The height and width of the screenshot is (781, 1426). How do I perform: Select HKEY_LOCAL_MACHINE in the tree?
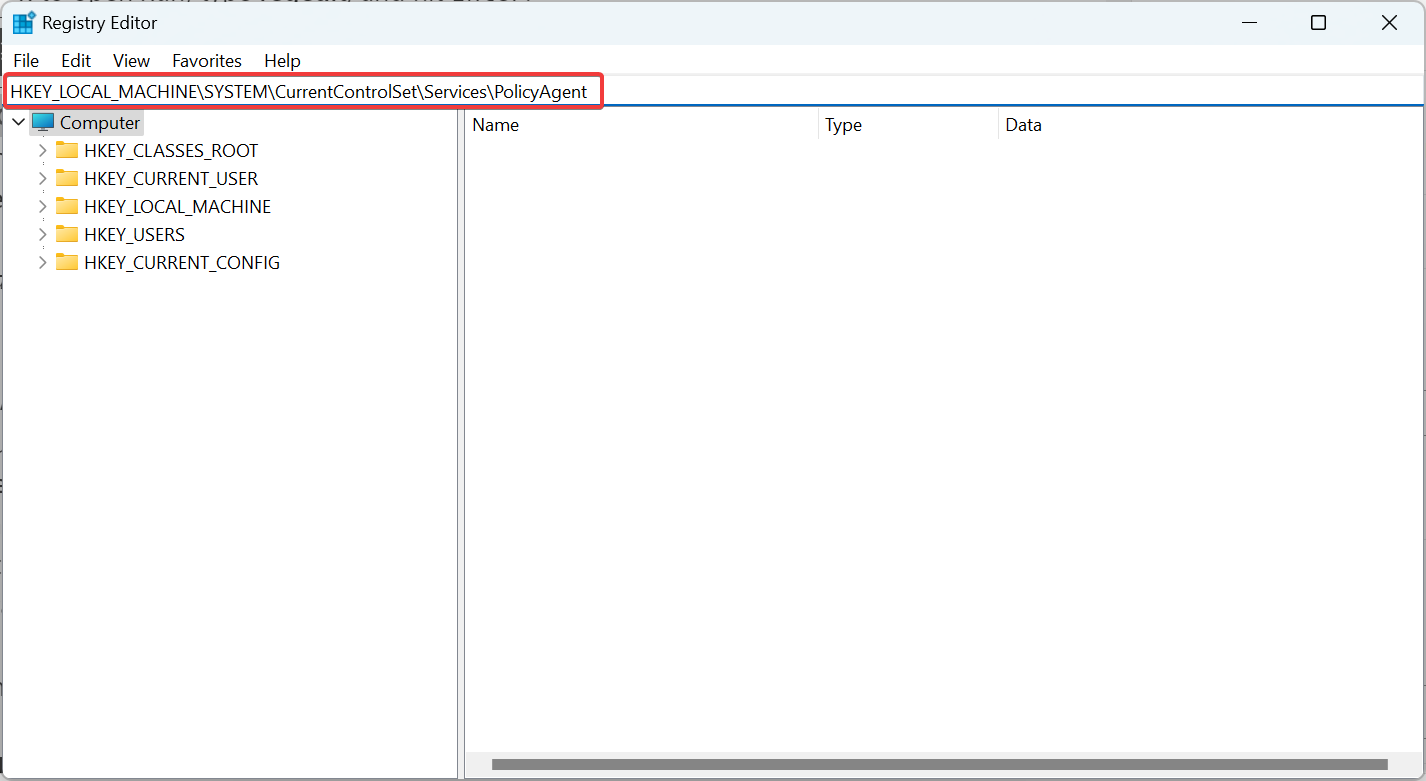(x=178, y=207)
